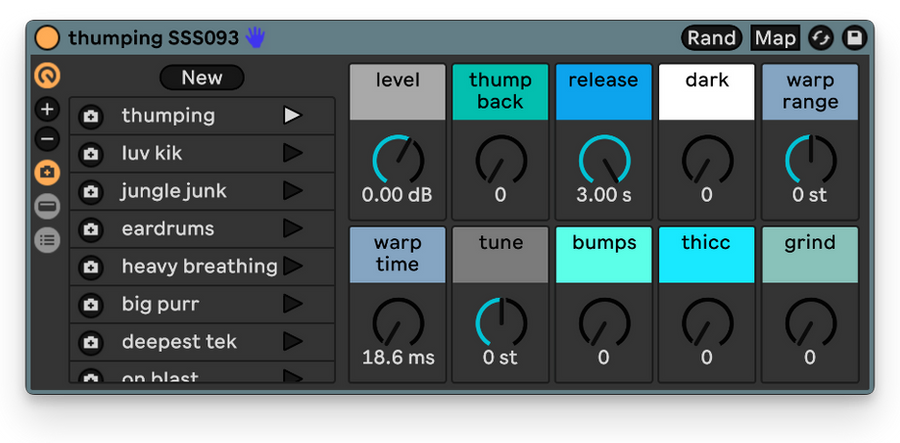Enable the Map mode button
Screen dimensions: 900x443
[775, 38]
